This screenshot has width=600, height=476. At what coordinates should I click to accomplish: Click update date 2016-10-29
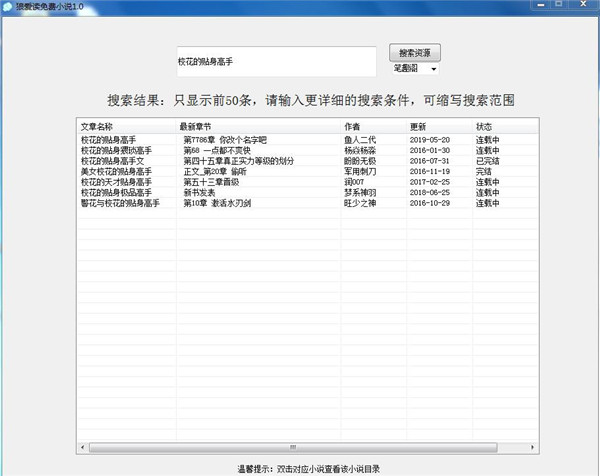tap(430, 203)
